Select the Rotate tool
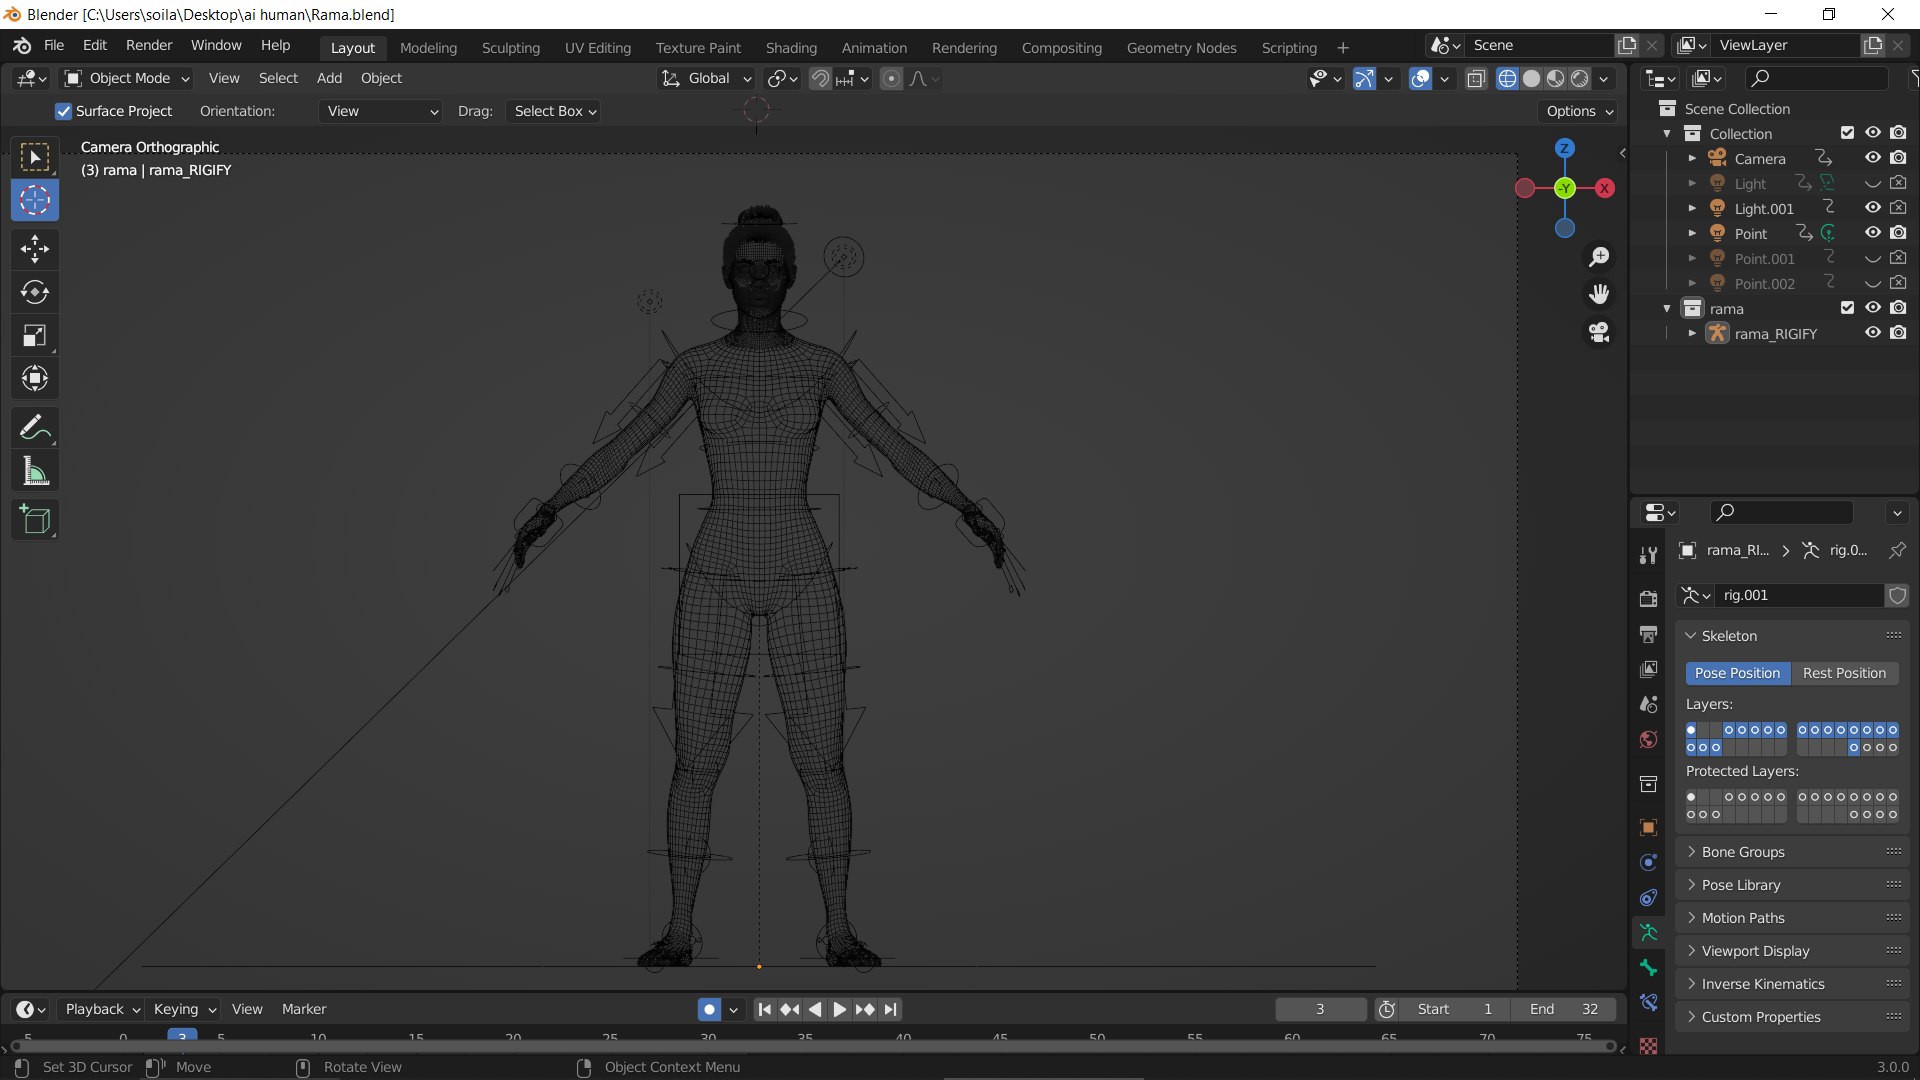 [x=35, y=292]
